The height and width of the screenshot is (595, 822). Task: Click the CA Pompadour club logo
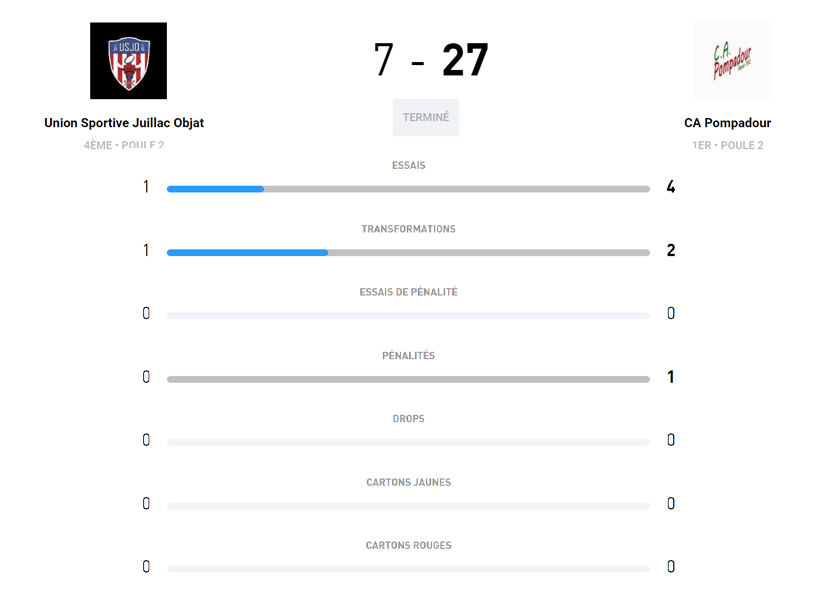pos(732,61)
